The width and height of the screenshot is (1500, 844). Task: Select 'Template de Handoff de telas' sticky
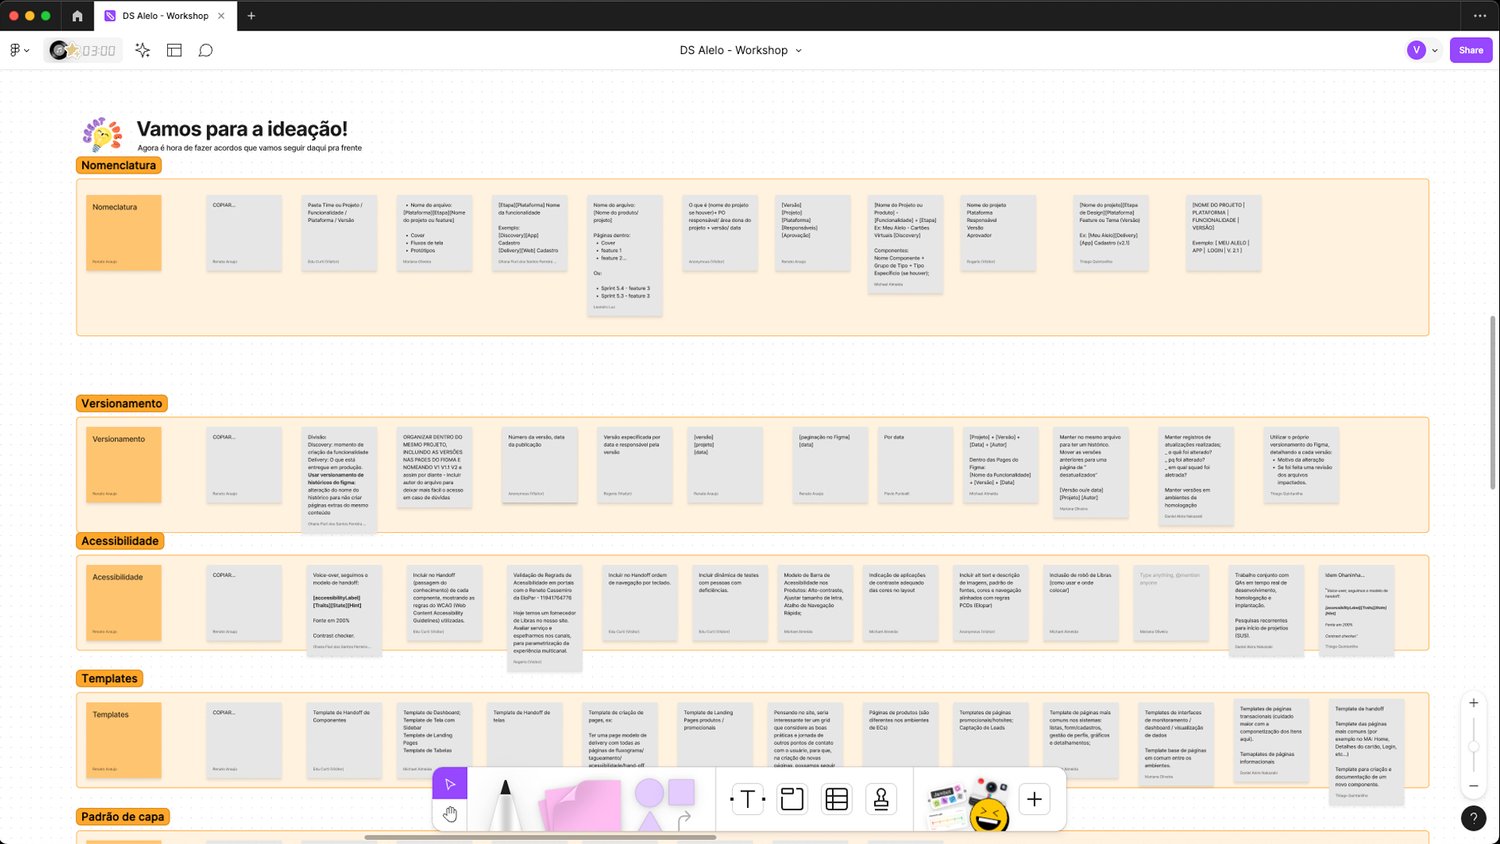[524, 740]
